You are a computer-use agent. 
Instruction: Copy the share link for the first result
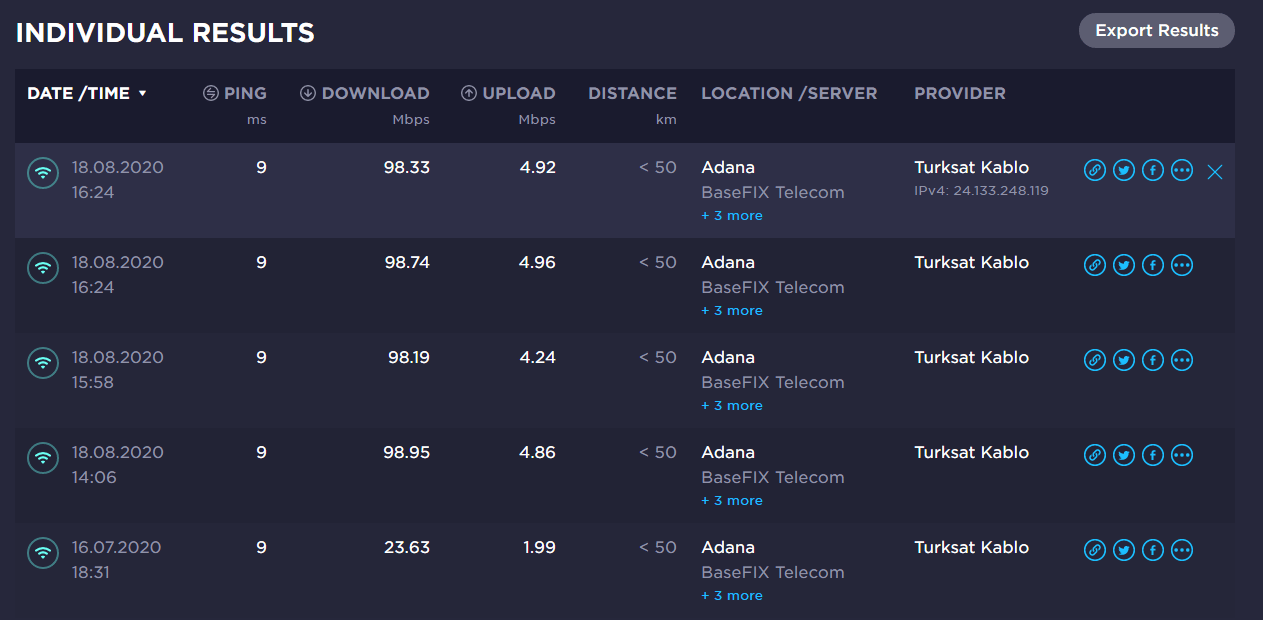1094,171
